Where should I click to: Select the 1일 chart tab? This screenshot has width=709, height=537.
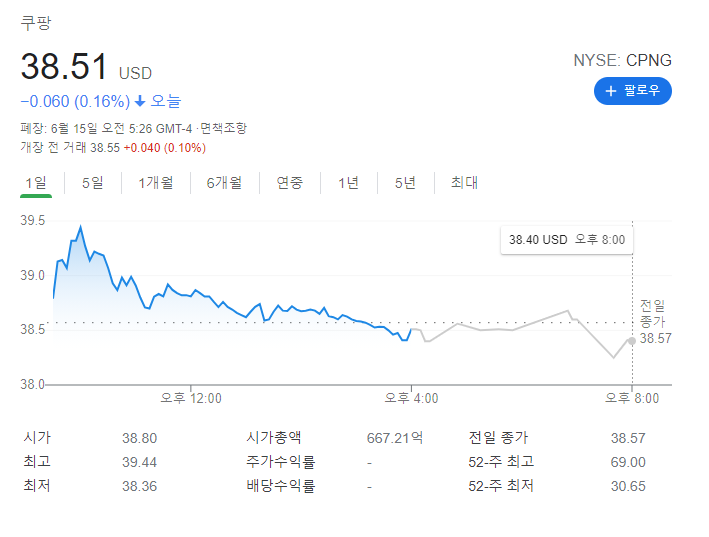[36, 183]
